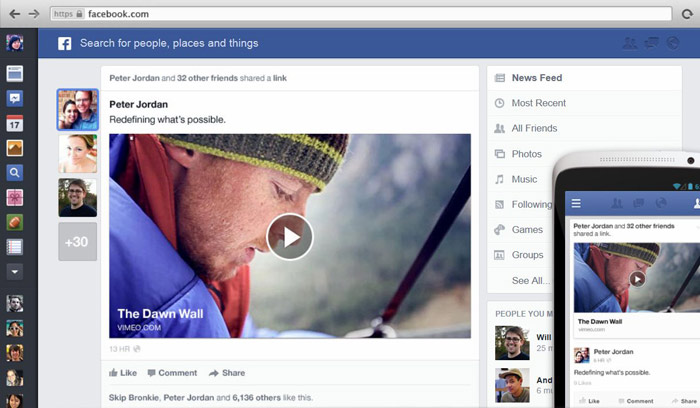700x408 pixels.
Task: Open the +30 more friends tile
Action: tap(77, 241)
